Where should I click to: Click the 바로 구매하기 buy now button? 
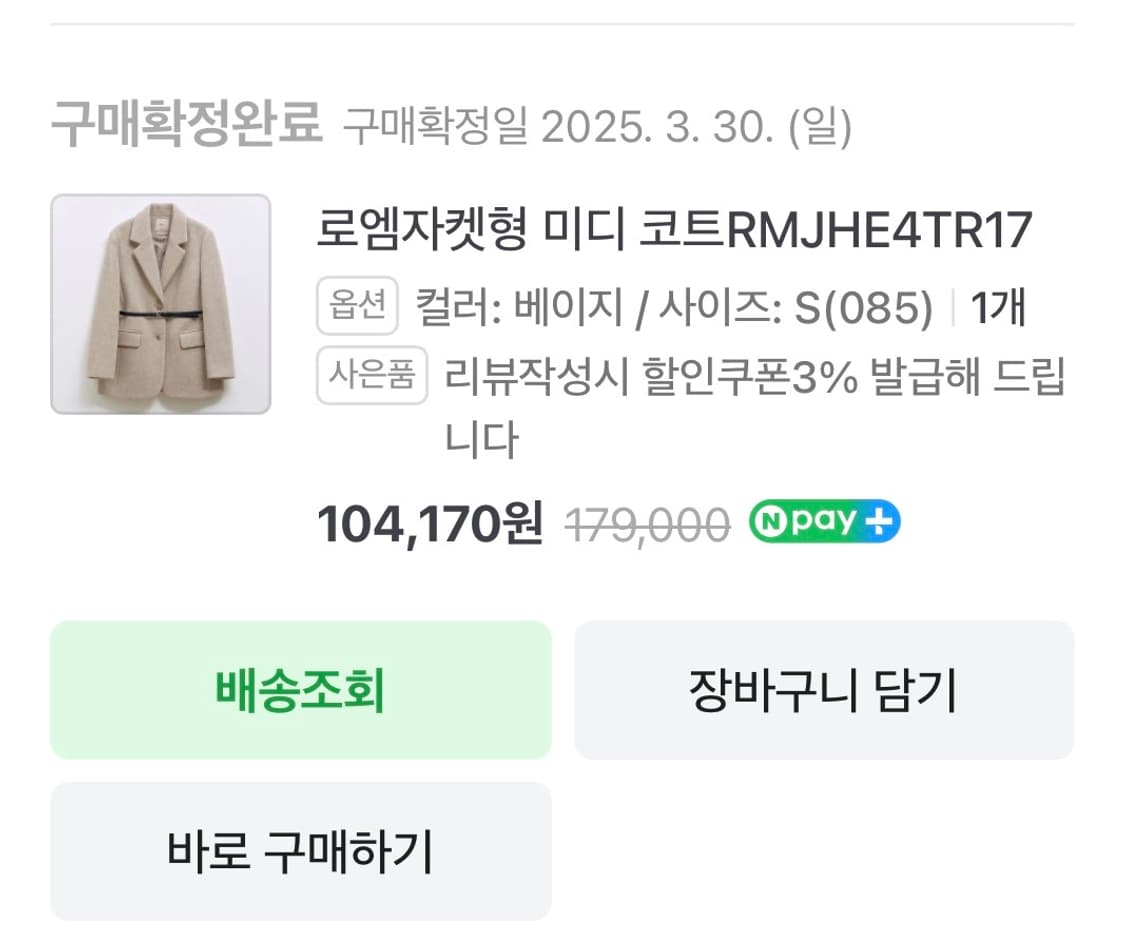coord(300,851)
